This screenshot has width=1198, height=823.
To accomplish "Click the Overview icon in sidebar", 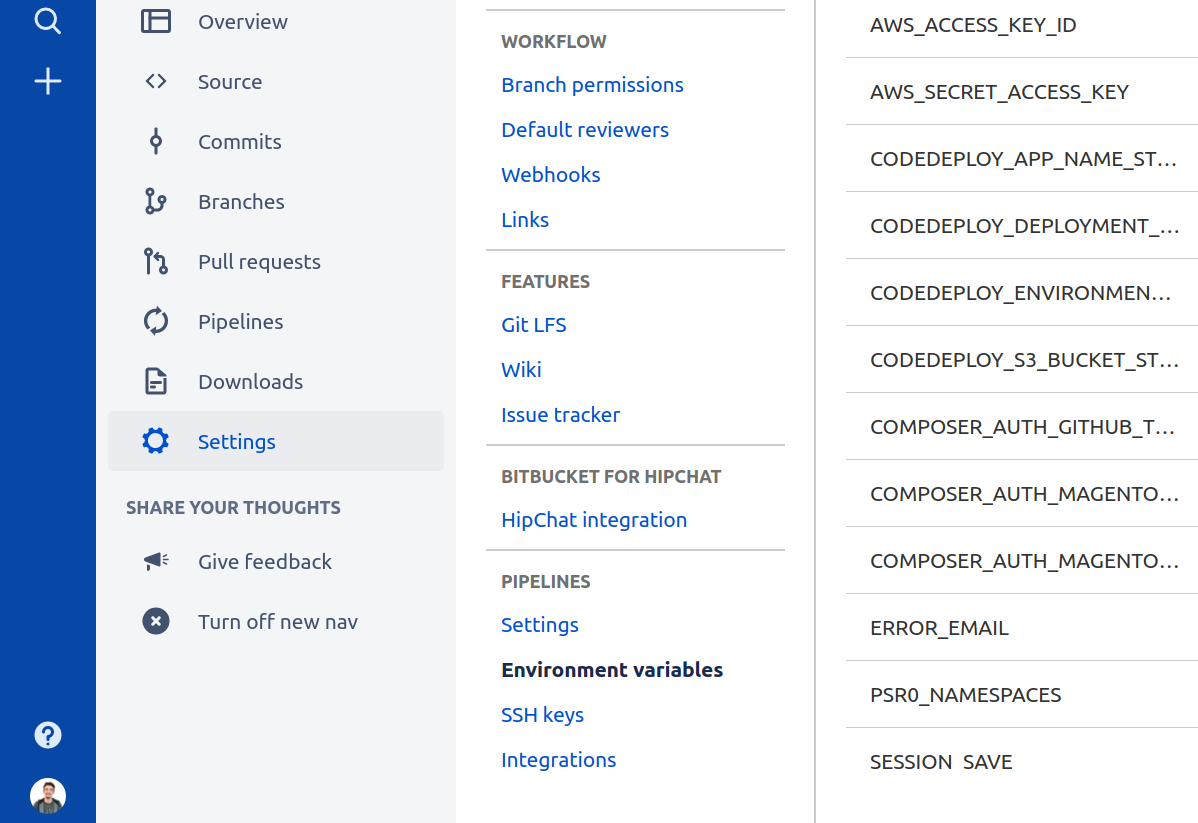I will coord(156,22).
